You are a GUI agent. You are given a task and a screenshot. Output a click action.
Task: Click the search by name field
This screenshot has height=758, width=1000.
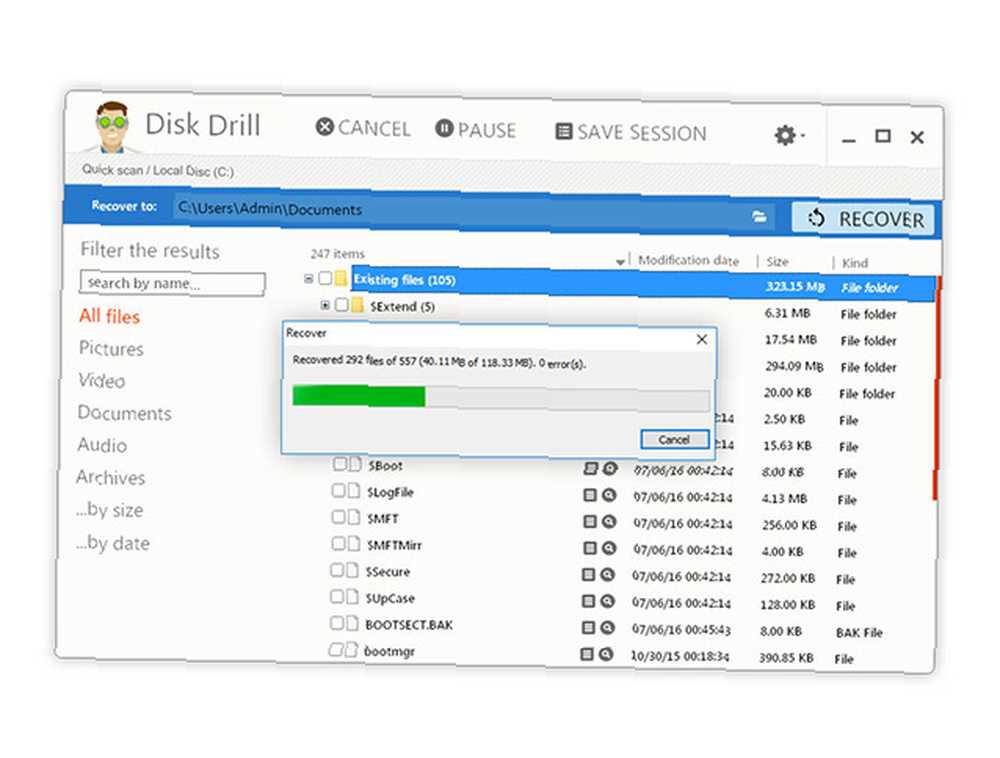[x=172, y=283]
